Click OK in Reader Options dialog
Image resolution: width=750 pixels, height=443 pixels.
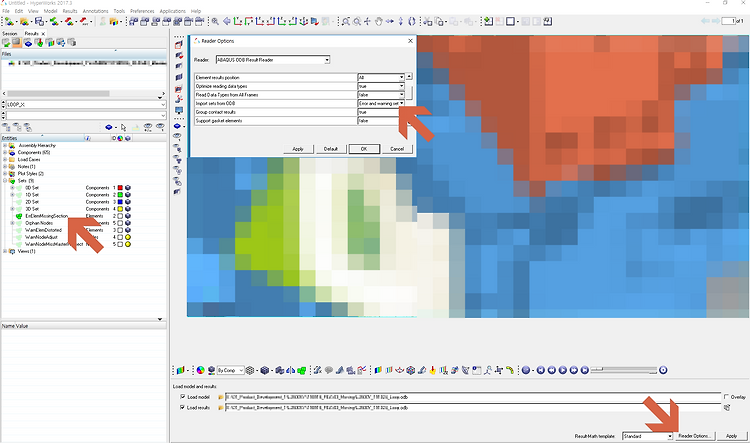click(364, 149)
